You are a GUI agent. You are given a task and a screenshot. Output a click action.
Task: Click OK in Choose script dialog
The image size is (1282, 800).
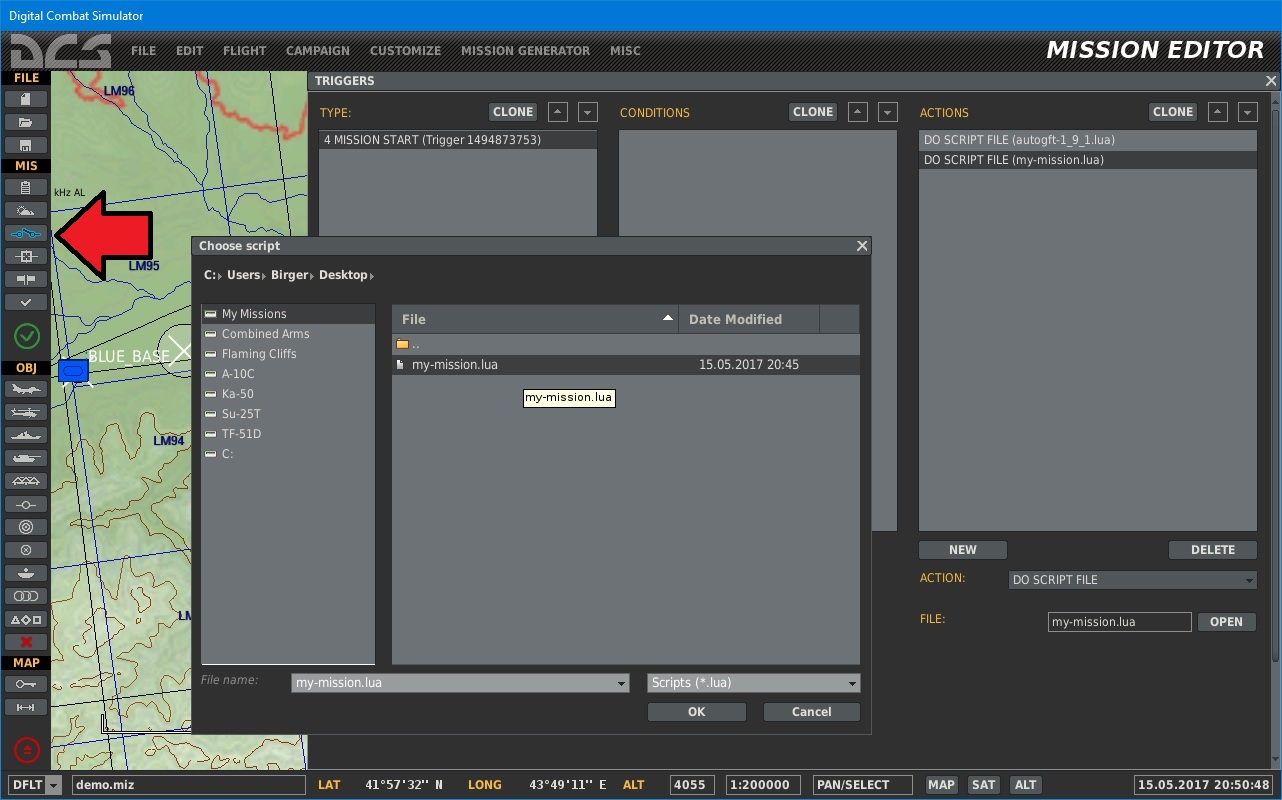coord(697,712)
